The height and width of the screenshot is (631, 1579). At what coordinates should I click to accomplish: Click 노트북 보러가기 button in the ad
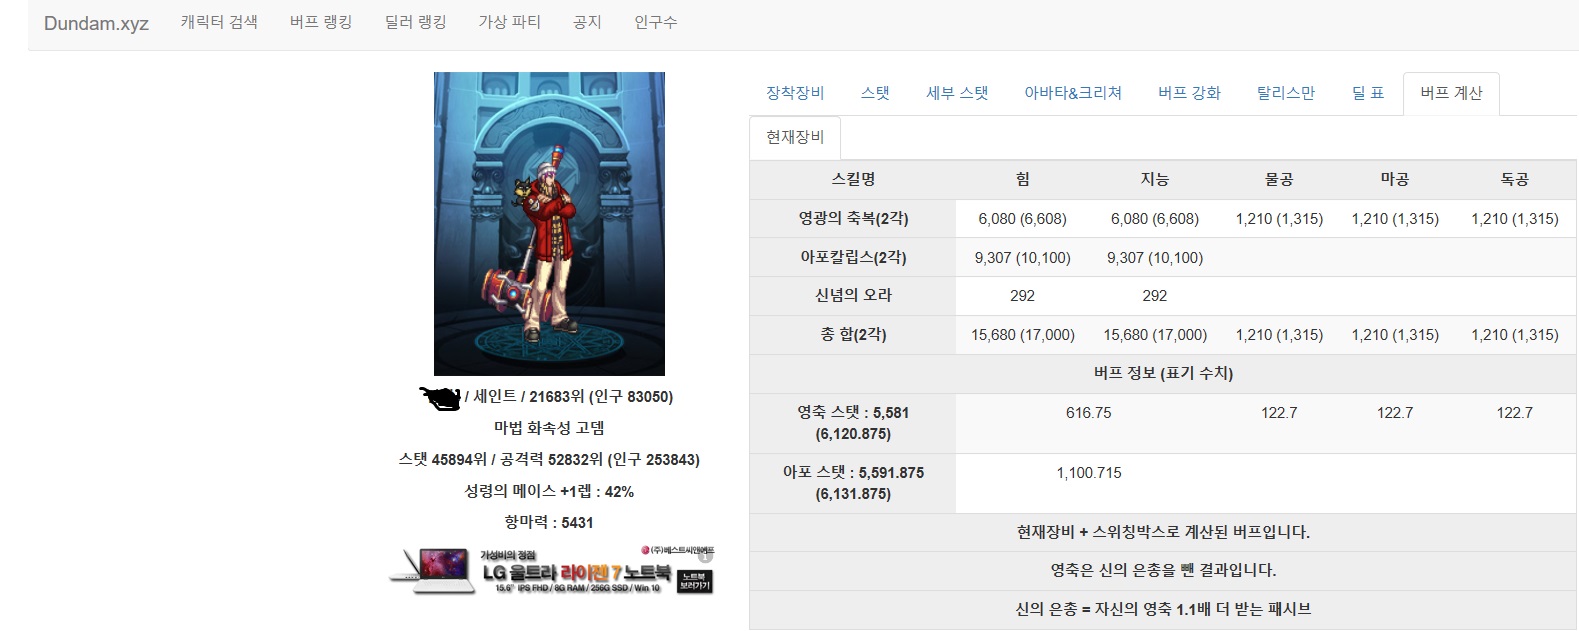(x=694, y=582)
